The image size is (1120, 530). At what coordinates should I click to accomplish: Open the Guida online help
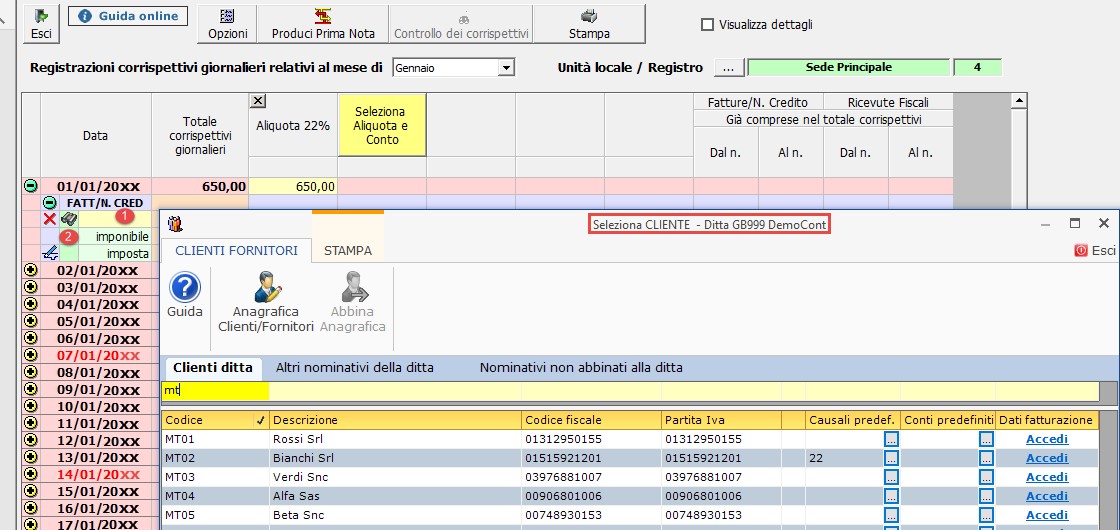tap(128, 16)
